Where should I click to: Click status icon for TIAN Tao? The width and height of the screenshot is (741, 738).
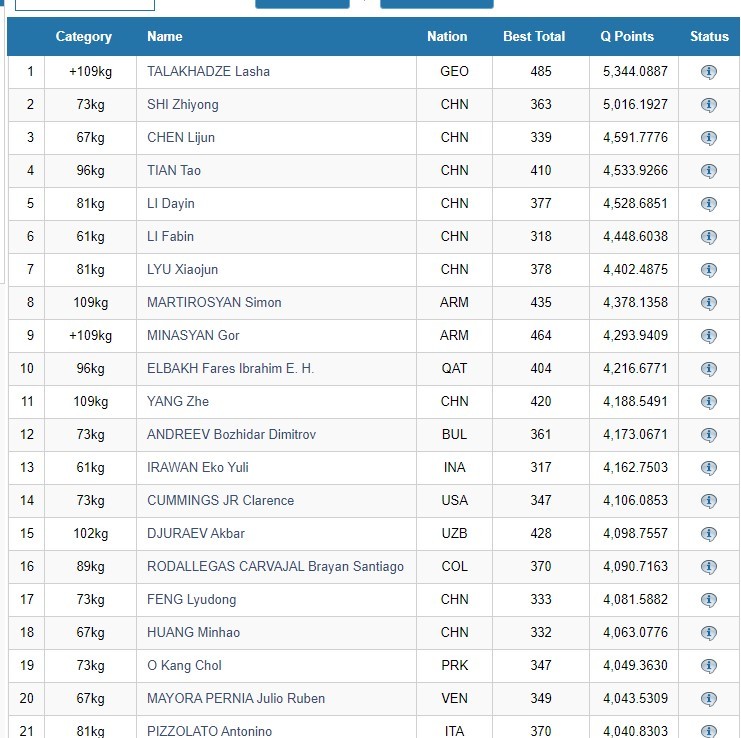709,171
